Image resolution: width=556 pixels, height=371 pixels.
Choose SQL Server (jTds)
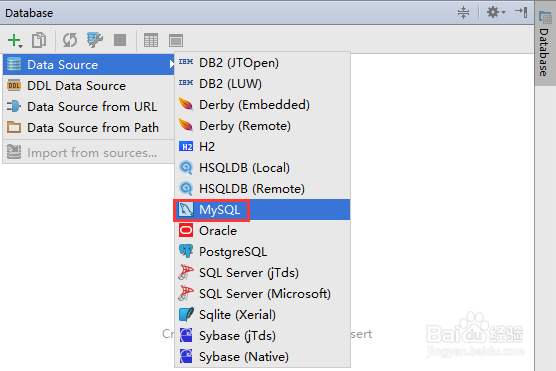coord(262,272)
